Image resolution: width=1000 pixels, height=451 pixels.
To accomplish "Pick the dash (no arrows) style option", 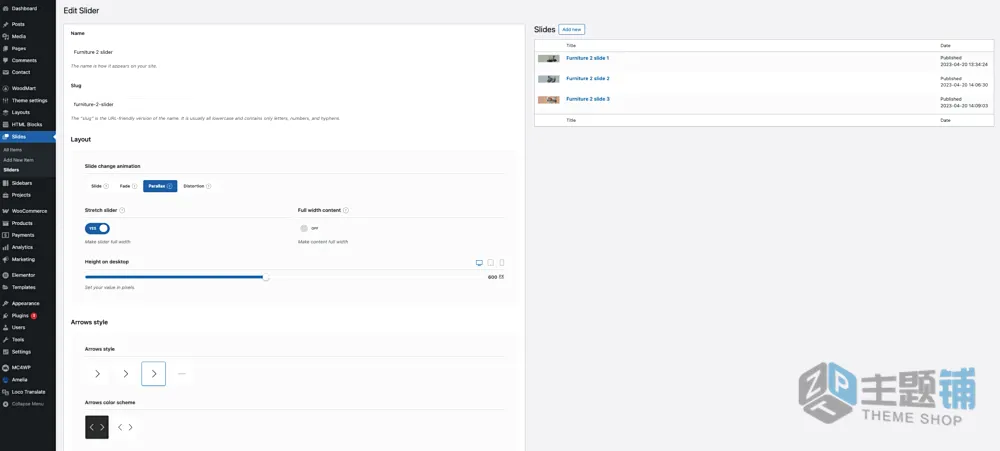I will click(182, 374).
